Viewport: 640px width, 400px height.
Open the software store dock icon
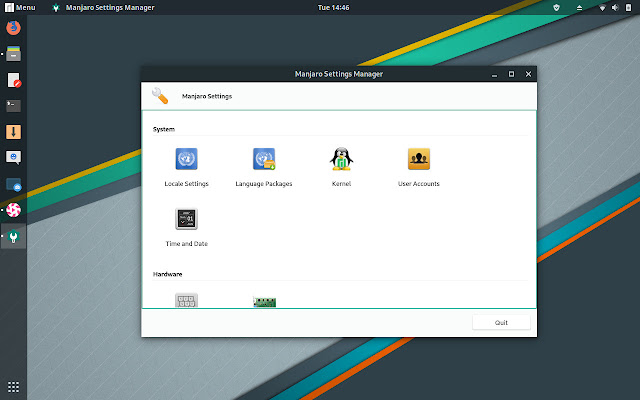pos(13,184)
